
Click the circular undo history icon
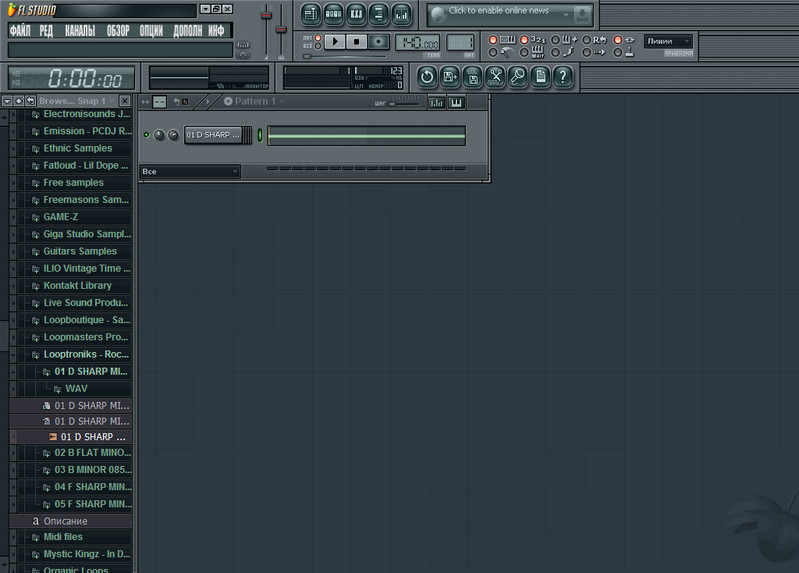427,76
